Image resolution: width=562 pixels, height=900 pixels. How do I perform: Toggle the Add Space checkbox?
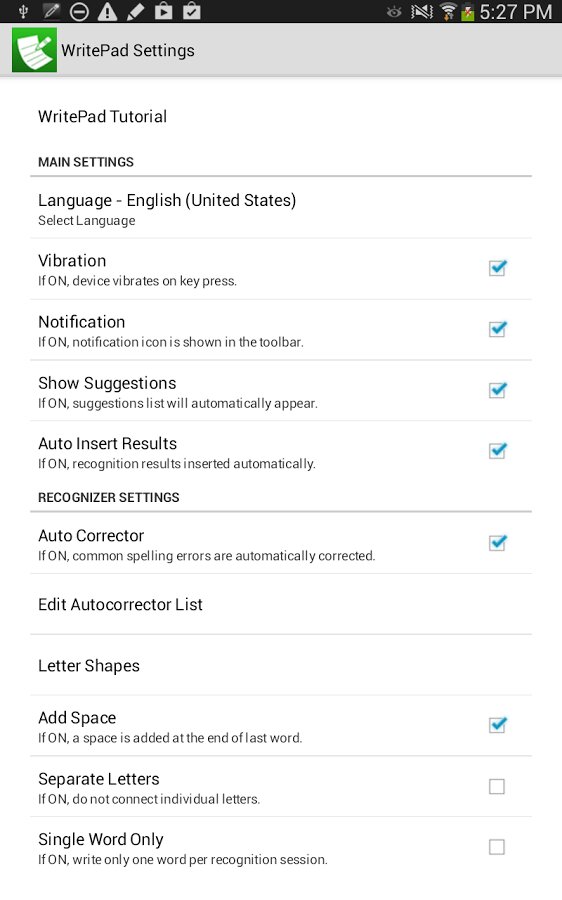(x=497, y=725)
